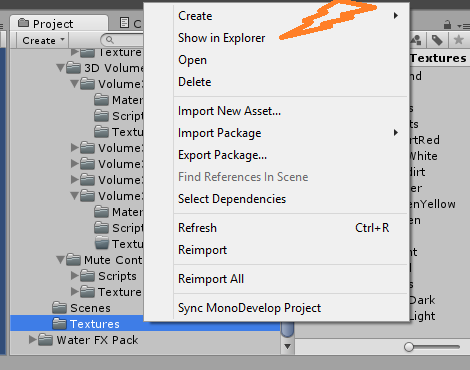Click the magnifier icon in search box
The height and width of the screenshot is (370, 470).
coord(110,40)
